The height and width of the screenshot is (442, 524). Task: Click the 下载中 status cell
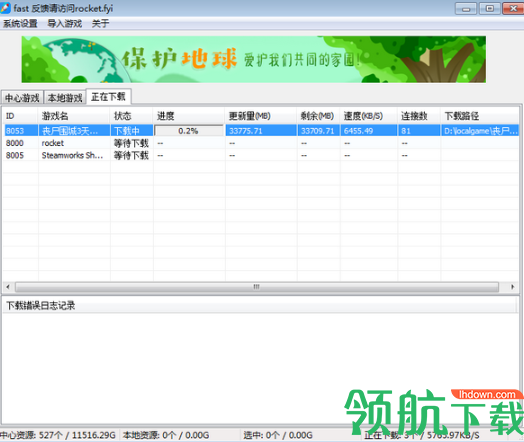coord(132,131)
